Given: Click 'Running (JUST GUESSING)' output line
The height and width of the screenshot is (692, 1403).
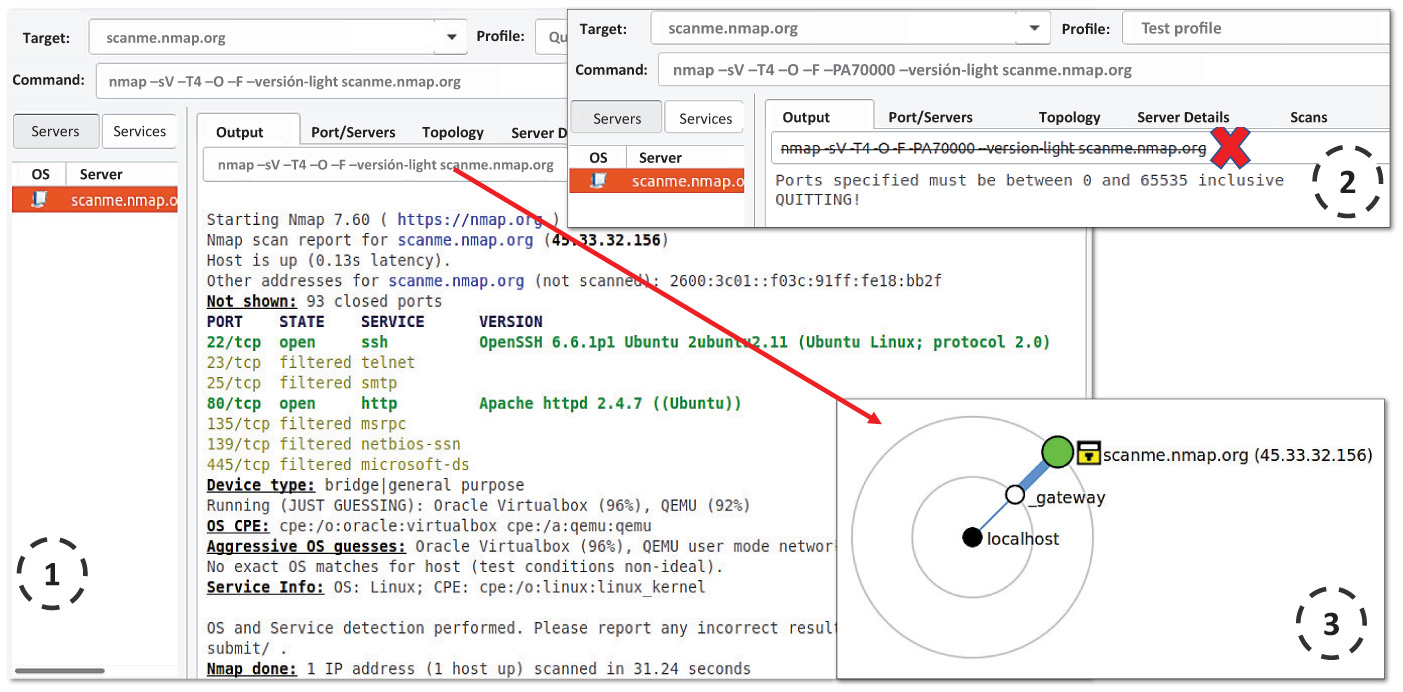Looking at the screenshot, I should point(478,505).
